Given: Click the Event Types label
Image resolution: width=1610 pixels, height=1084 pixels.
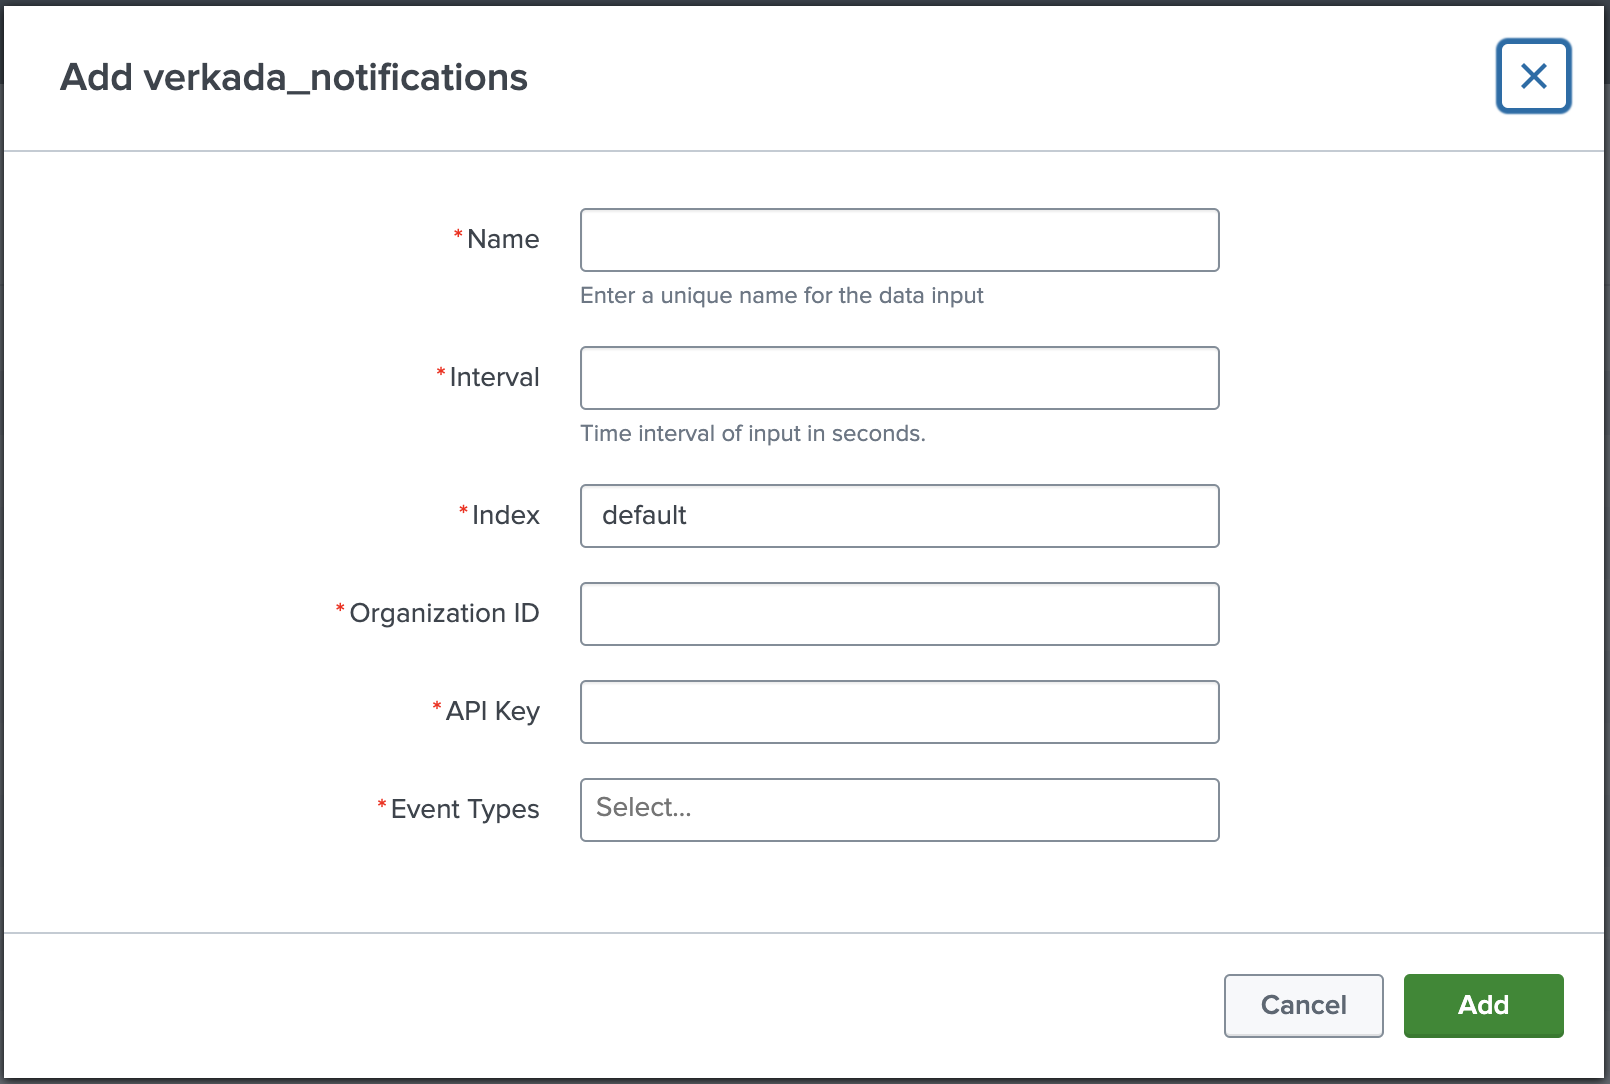Looking at the screenshot, I should click(465, 810).
